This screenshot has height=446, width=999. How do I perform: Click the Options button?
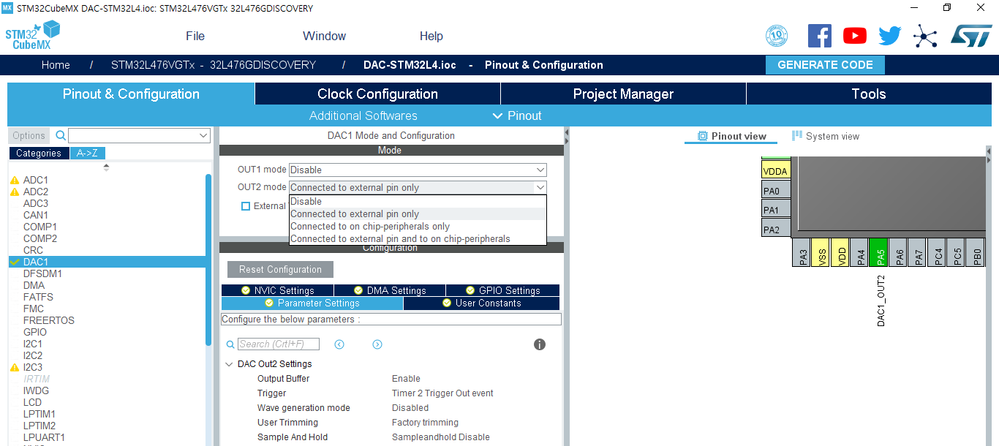coord(29,136)
